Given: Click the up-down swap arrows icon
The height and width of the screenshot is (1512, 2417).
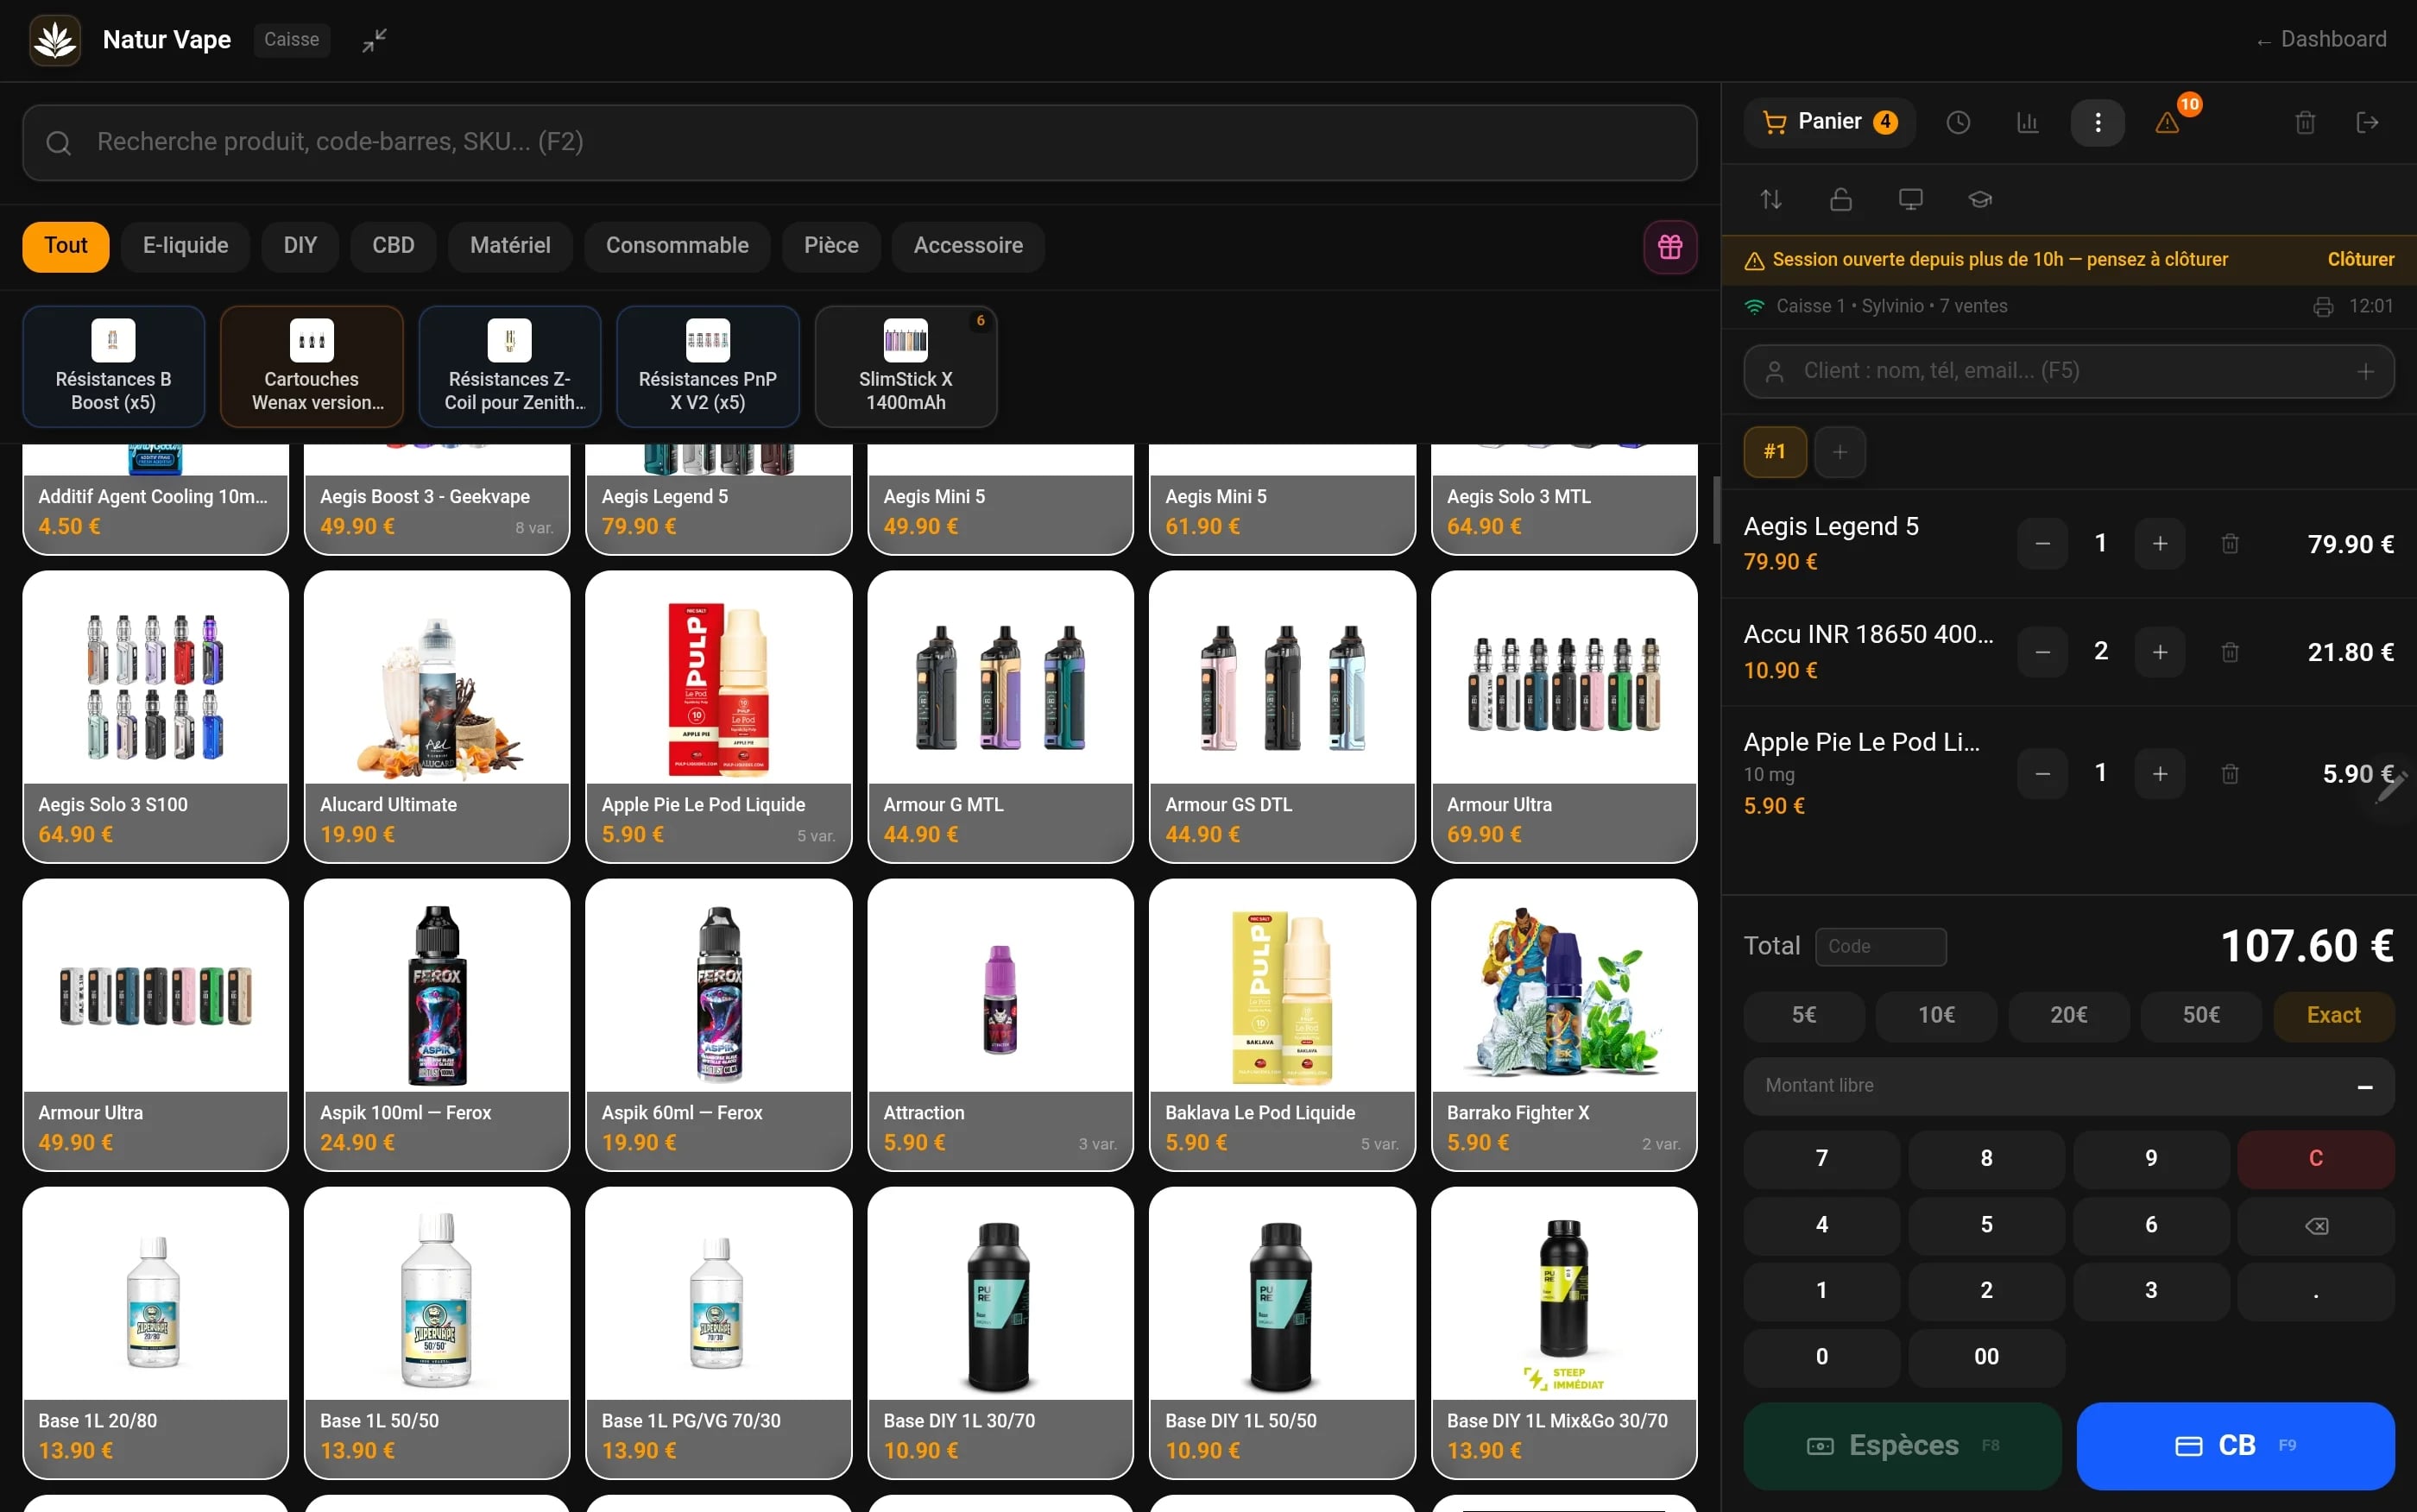Looking at the screenshot, I should click(x=1771, y=199).
